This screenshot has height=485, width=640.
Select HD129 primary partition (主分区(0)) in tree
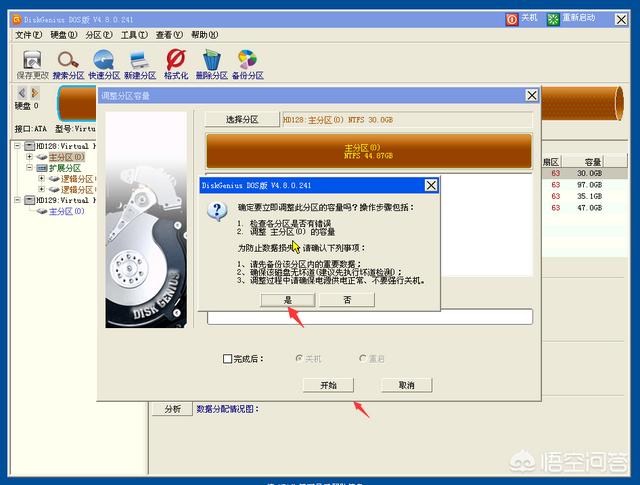[x=67, y=211]
